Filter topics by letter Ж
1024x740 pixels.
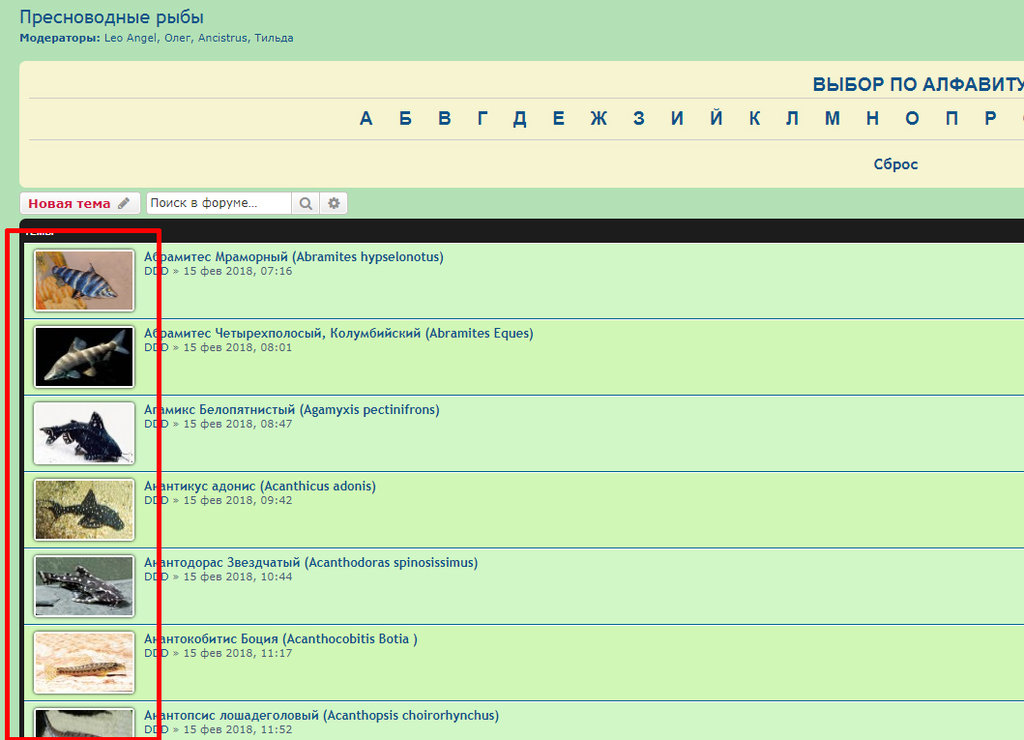(x=598, y=119)
